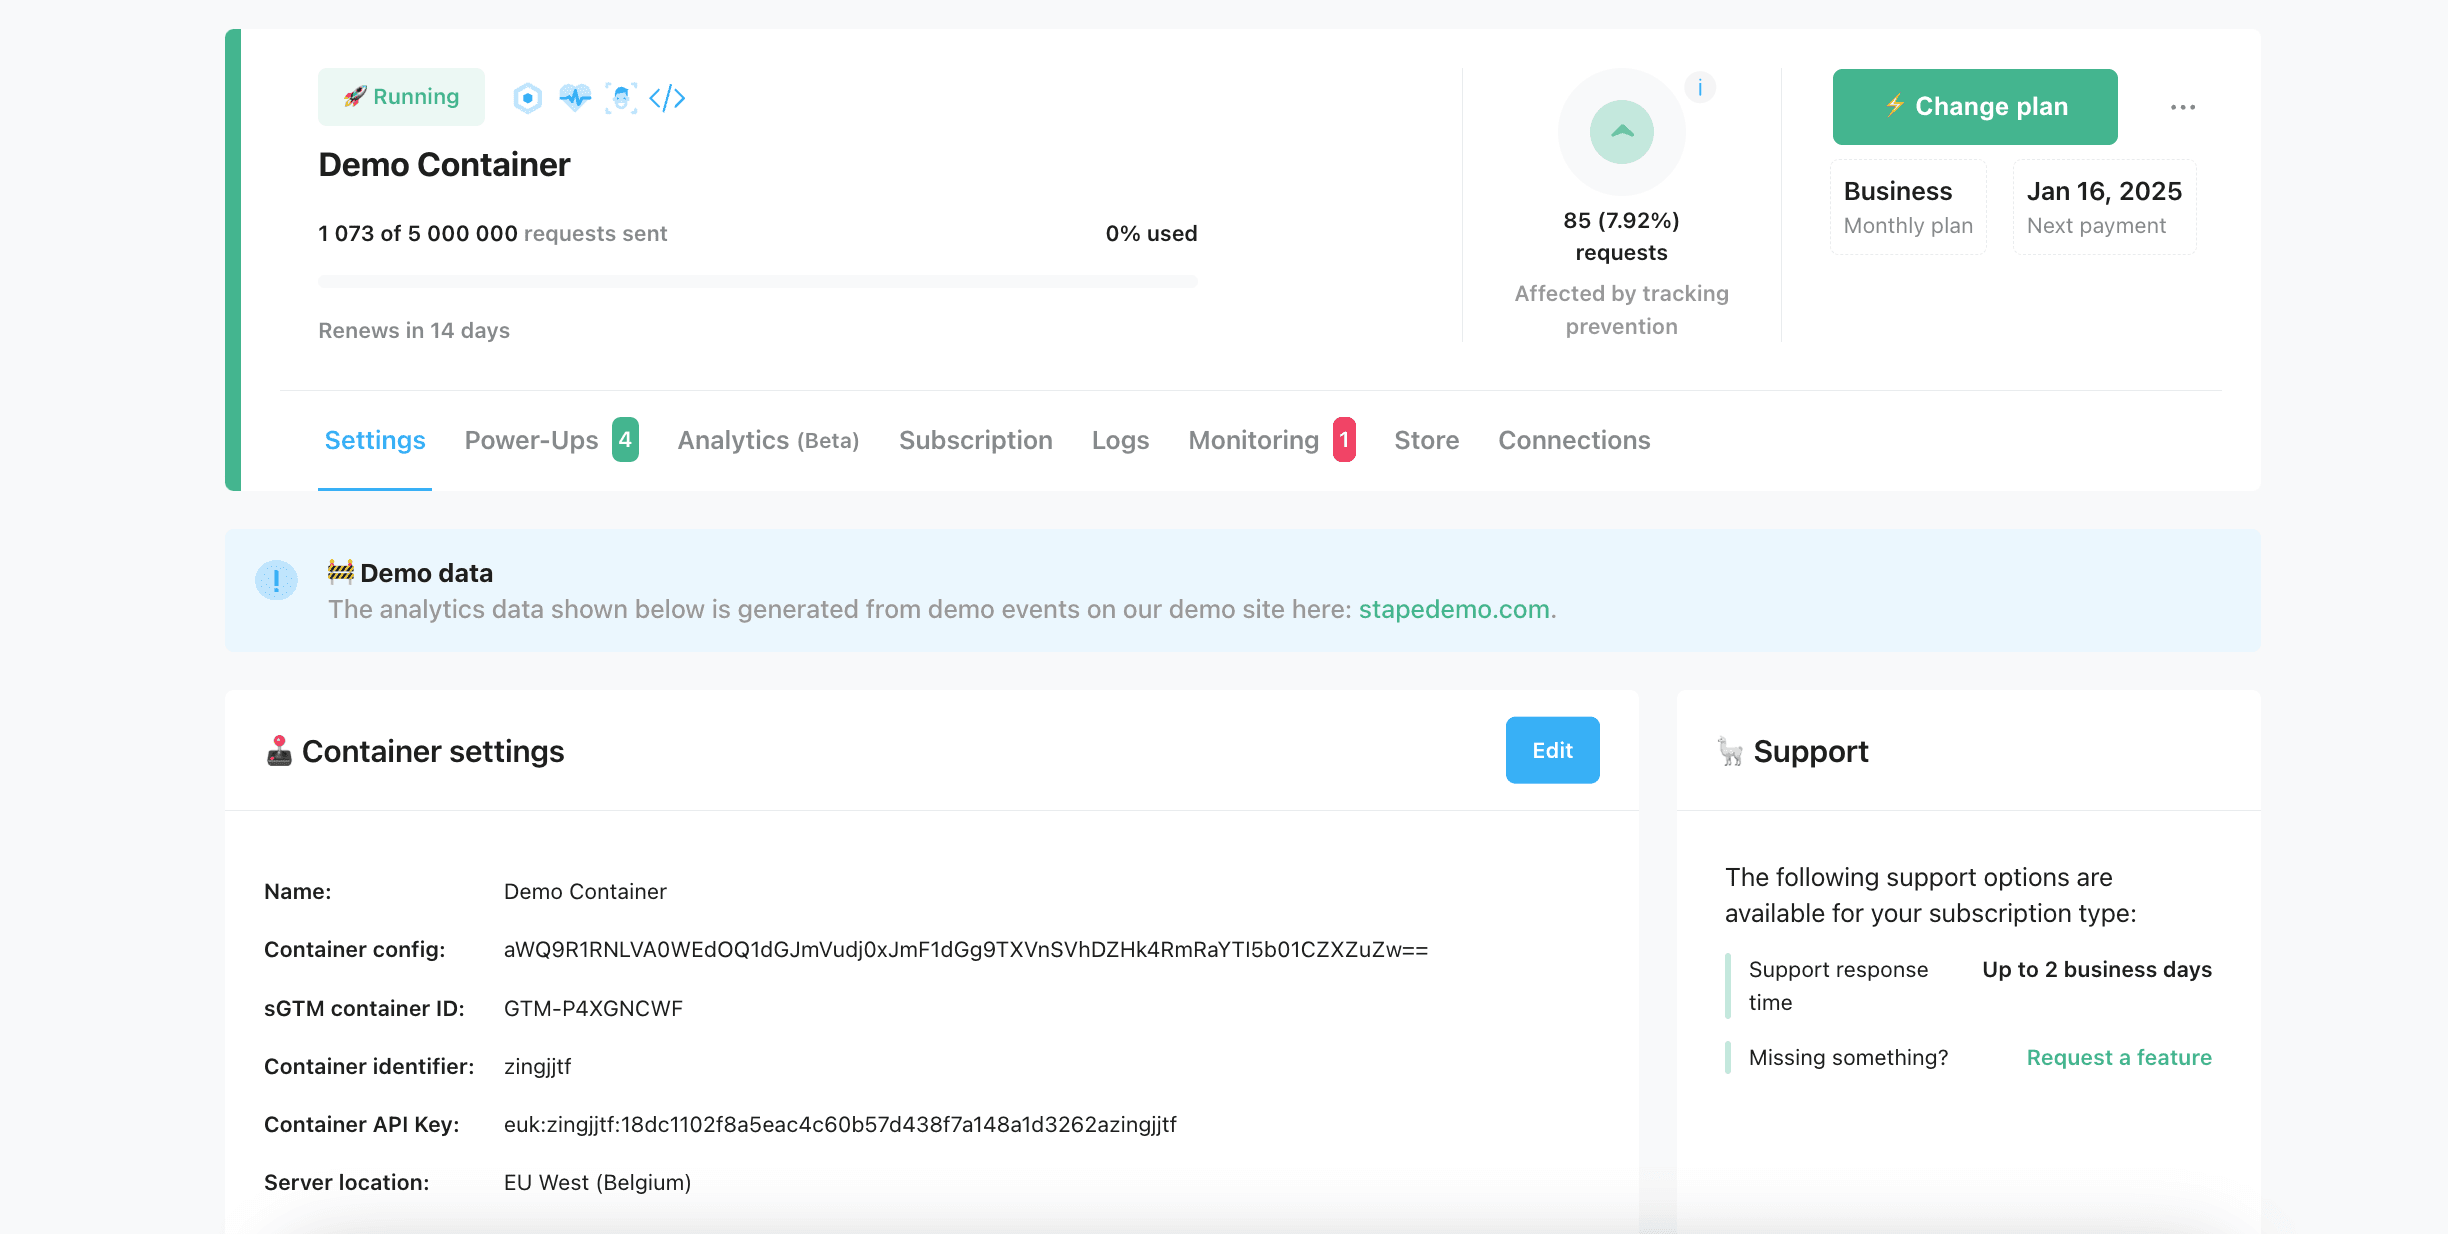Click the info icon near requests circle

pyautogui.click(x=1700, y=88)
